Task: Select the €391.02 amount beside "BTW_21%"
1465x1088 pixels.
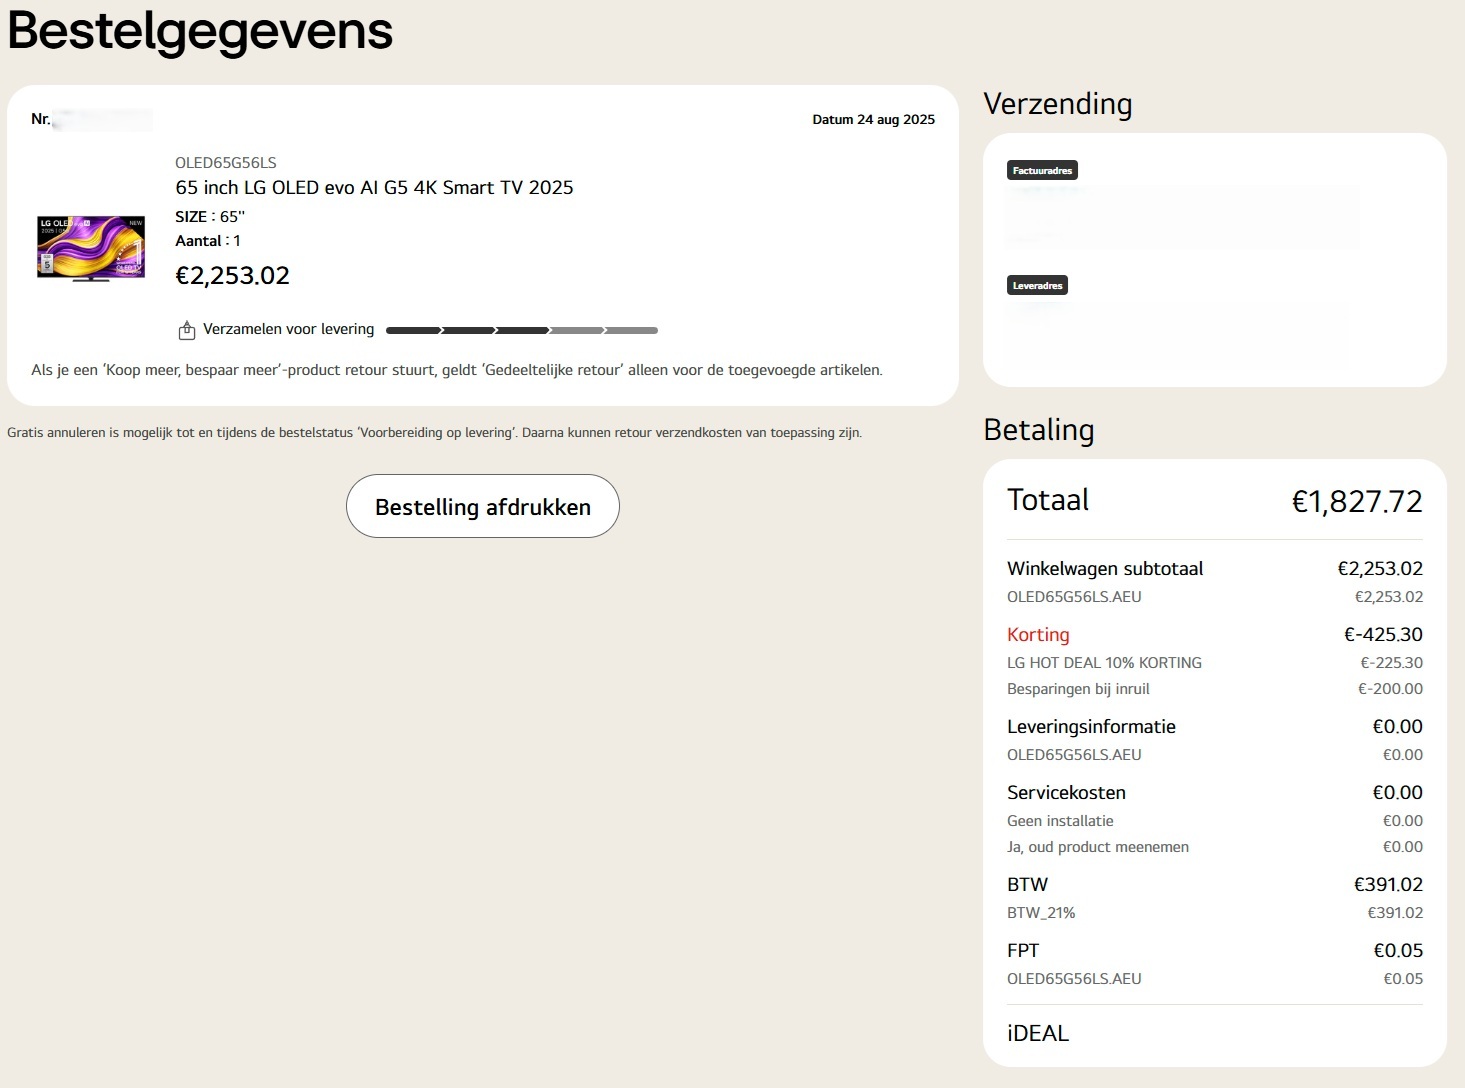Action: tap(1395, 912)
